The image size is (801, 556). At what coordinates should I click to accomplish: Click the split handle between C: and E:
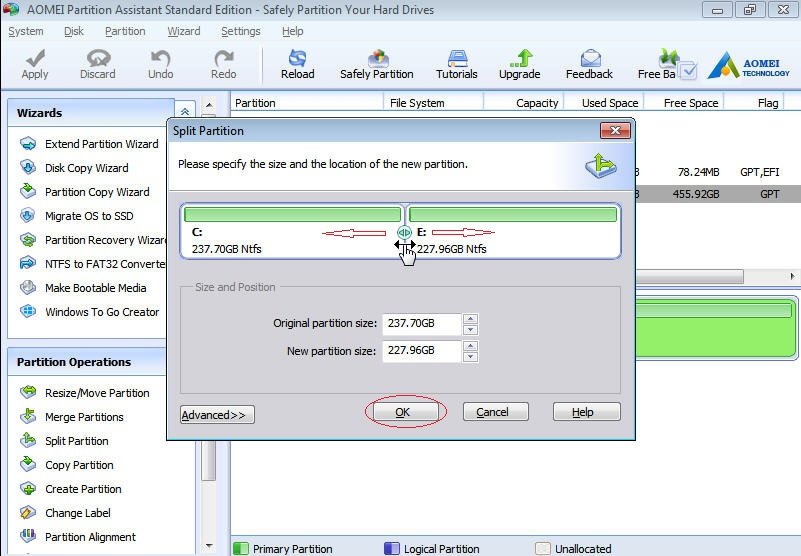(x=404, y=233)
